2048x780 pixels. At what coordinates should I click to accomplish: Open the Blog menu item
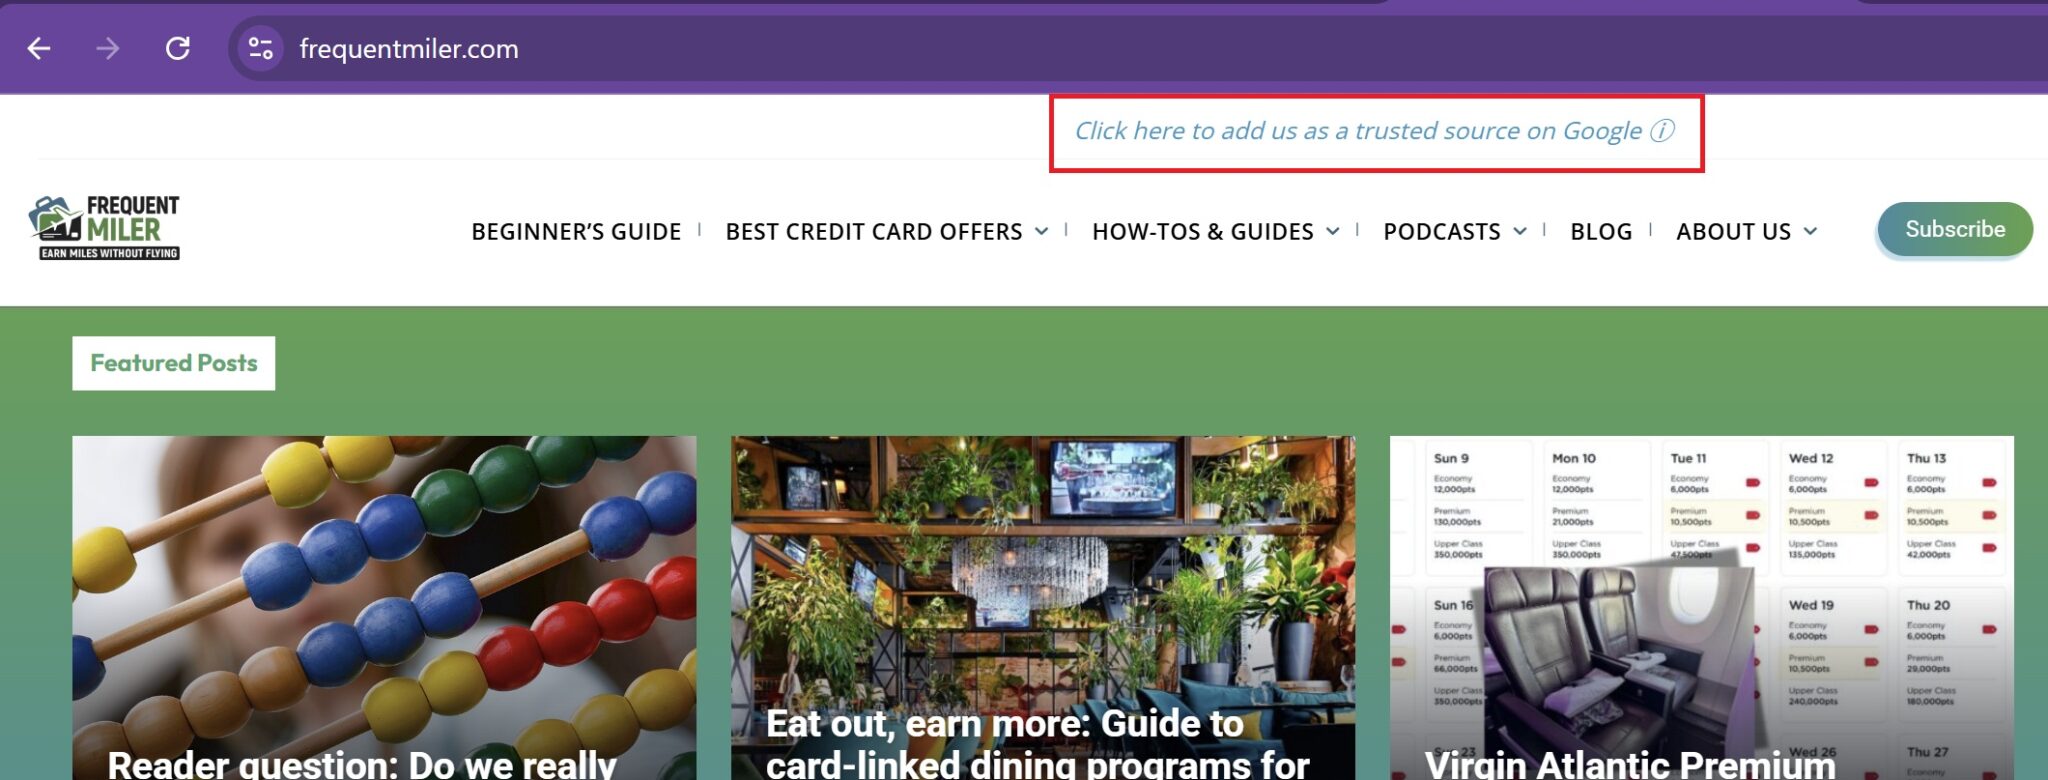coord(1601,231)
